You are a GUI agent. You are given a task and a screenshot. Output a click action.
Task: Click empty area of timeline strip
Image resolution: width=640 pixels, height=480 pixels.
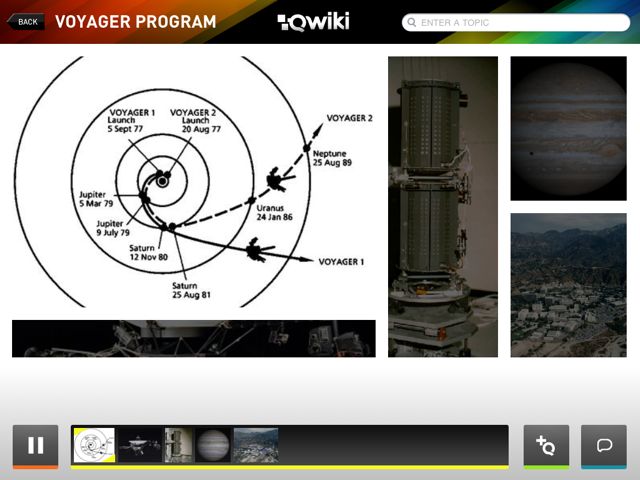pyautogui.click(x=394, y=445)
